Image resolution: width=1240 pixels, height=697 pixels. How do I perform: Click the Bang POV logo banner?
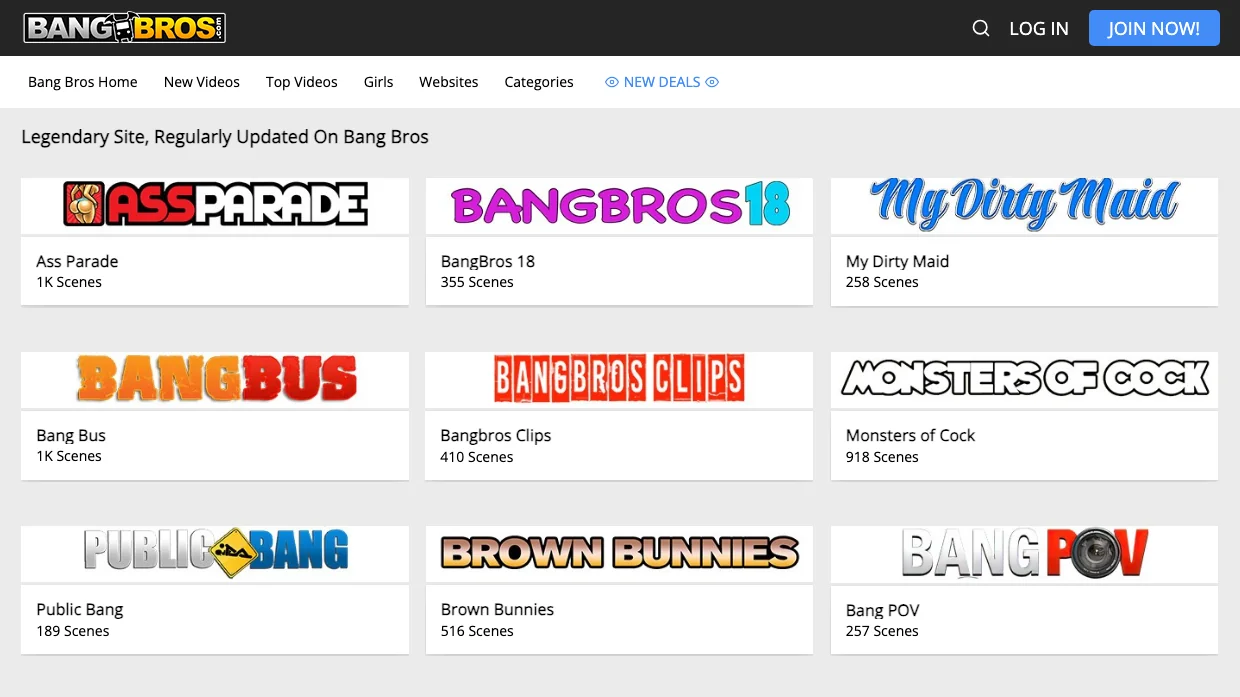[1024, 553]
